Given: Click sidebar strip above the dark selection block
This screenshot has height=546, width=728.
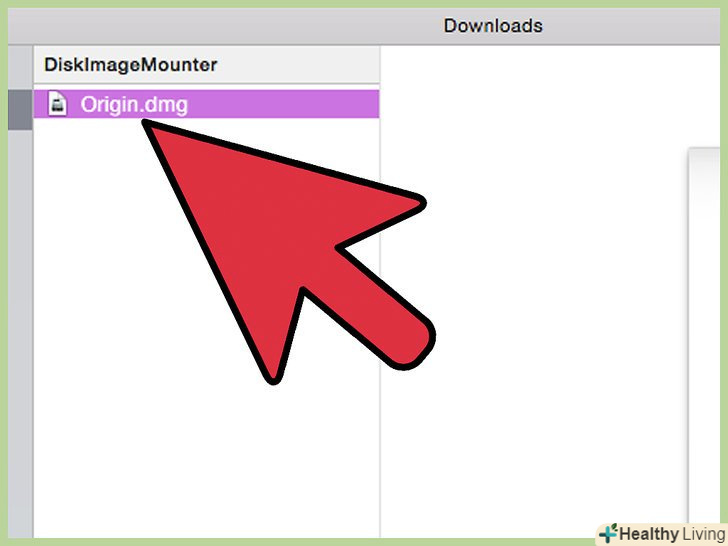Looking at the screenshot, I should (20, 68).
